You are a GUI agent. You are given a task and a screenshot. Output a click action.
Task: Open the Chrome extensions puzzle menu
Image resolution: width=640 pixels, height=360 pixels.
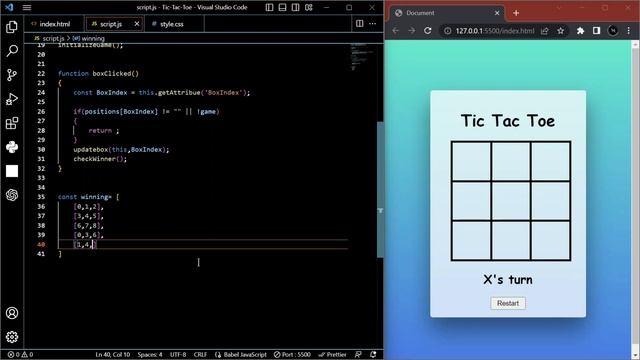tap(580, 31)
